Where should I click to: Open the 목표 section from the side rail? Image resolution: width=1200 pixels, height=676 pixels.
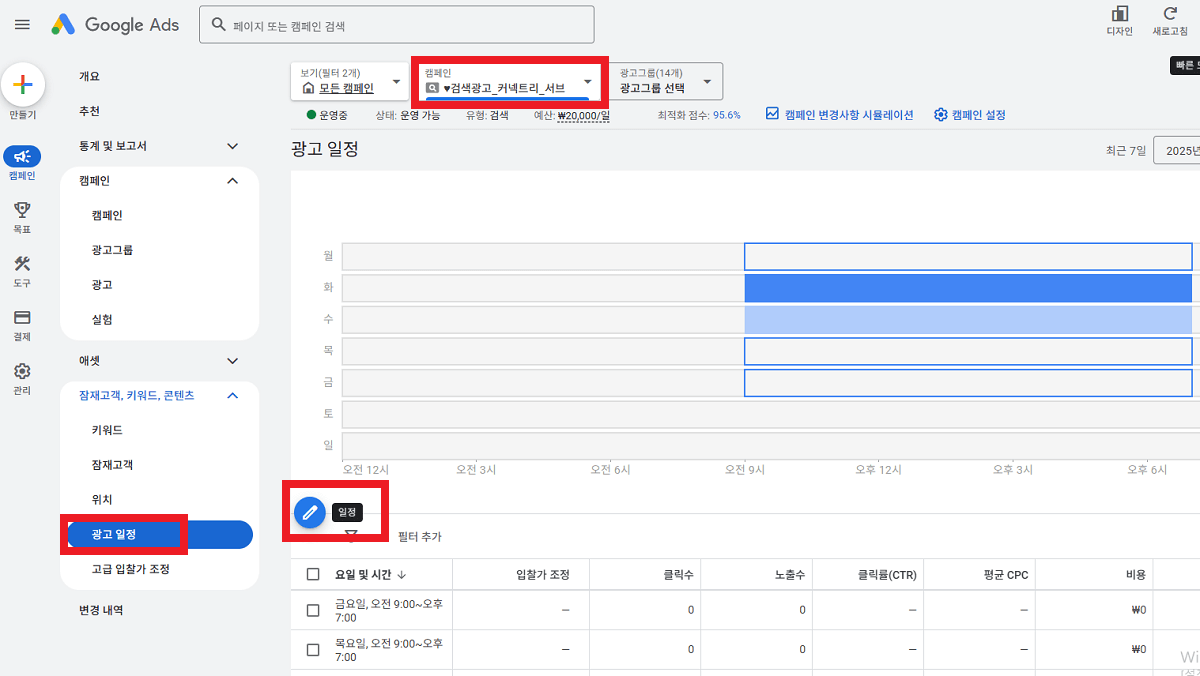click(x=22, y=210)
